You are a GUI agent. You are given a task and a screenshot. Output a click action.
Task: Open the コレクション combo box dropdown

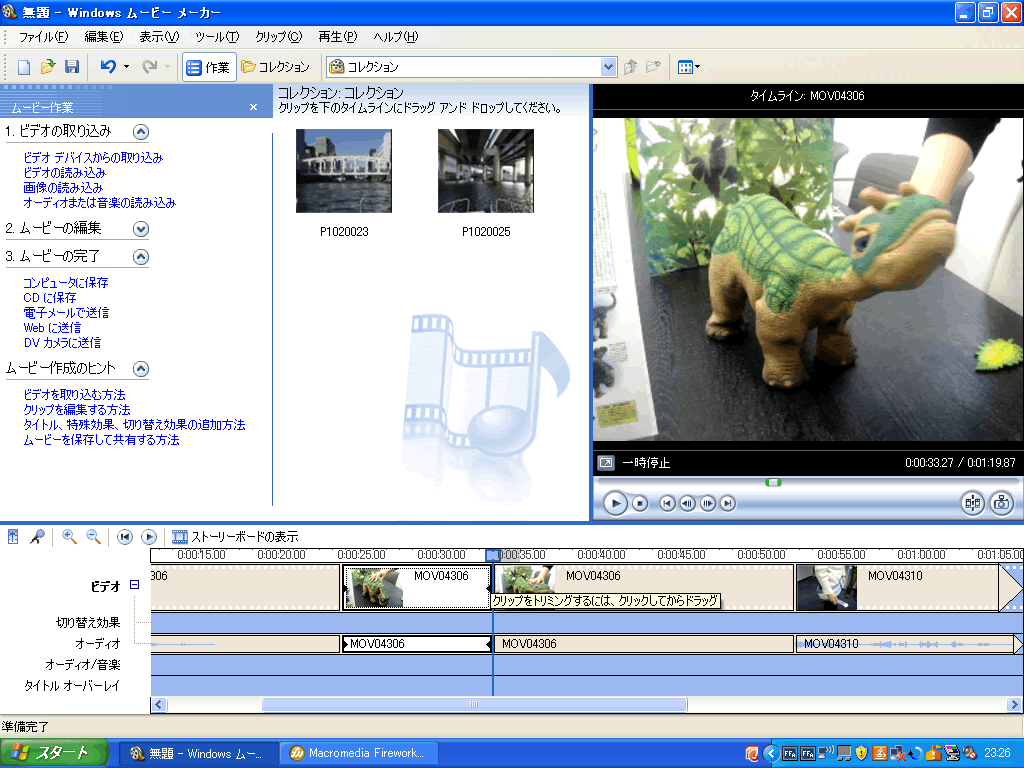coord(608,67)
